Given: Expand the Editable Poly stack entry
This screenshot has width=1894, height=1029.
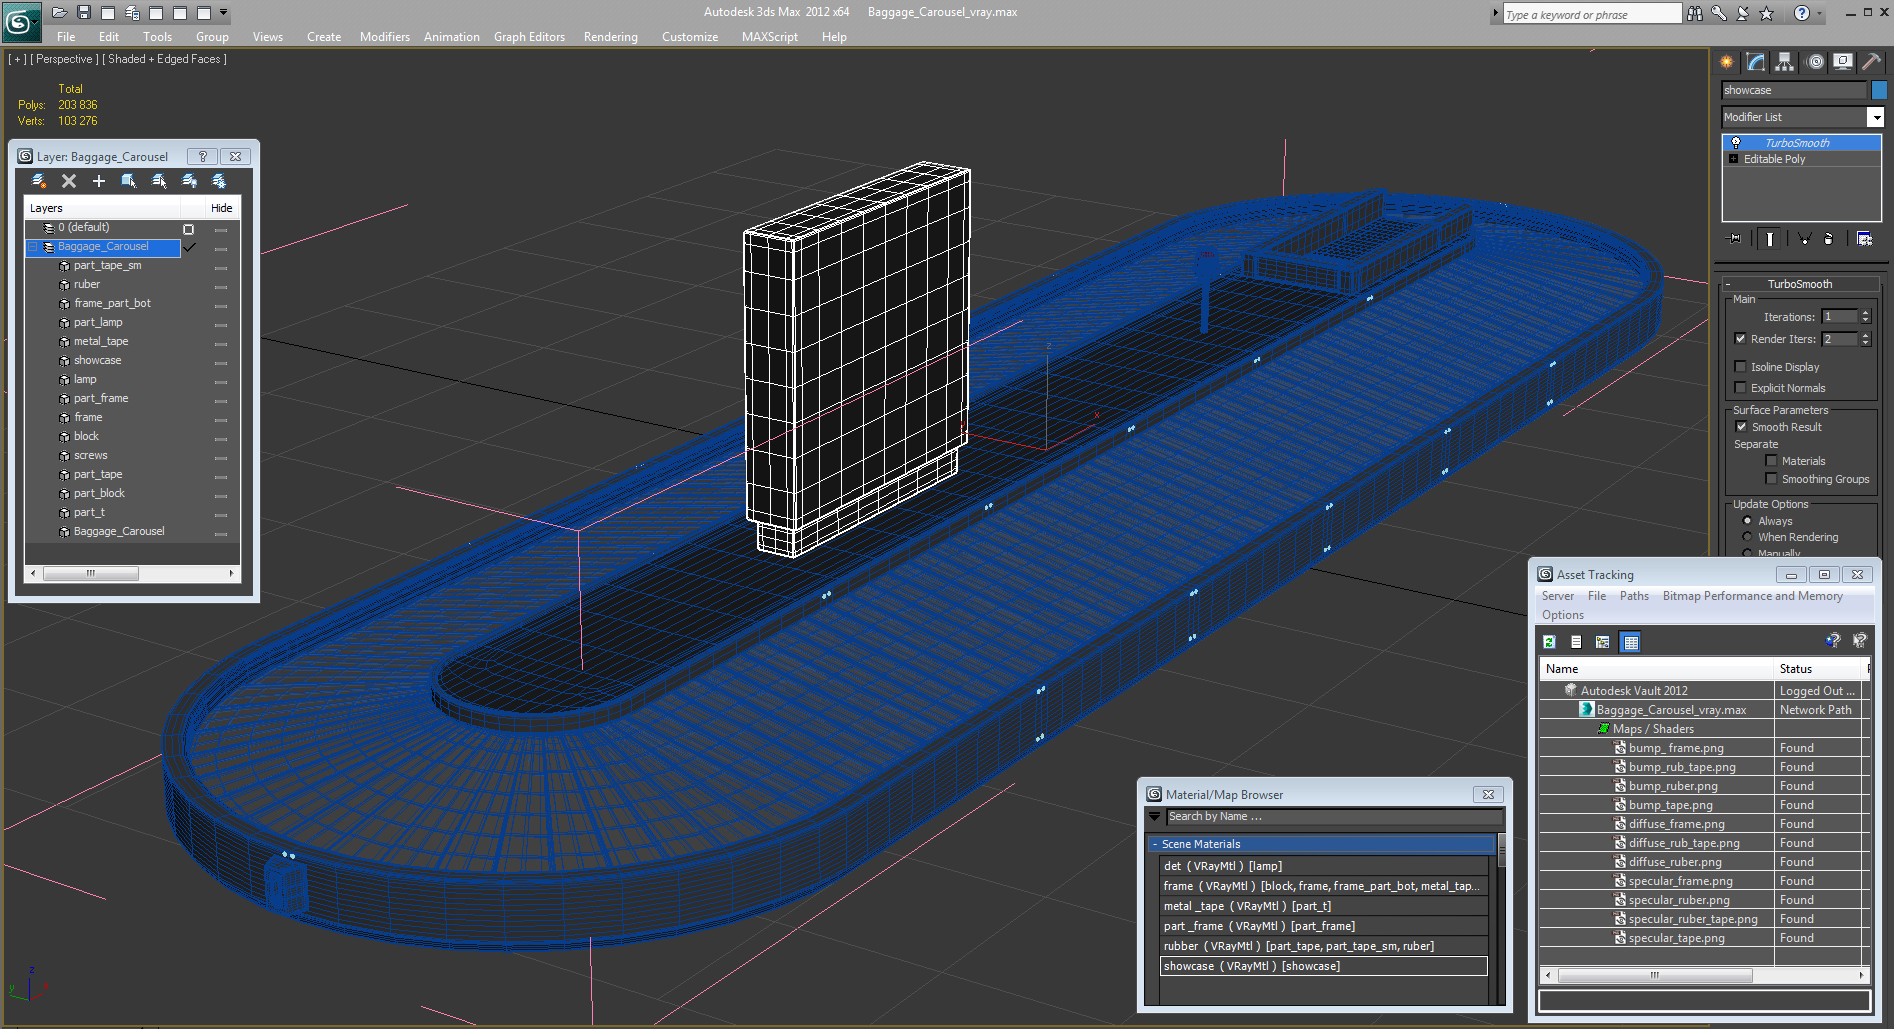Looking at the screenshot, I should point(1733,159).
